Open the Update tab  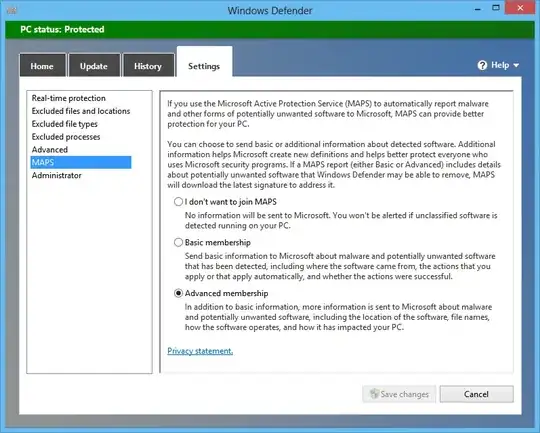coord(94,65)
